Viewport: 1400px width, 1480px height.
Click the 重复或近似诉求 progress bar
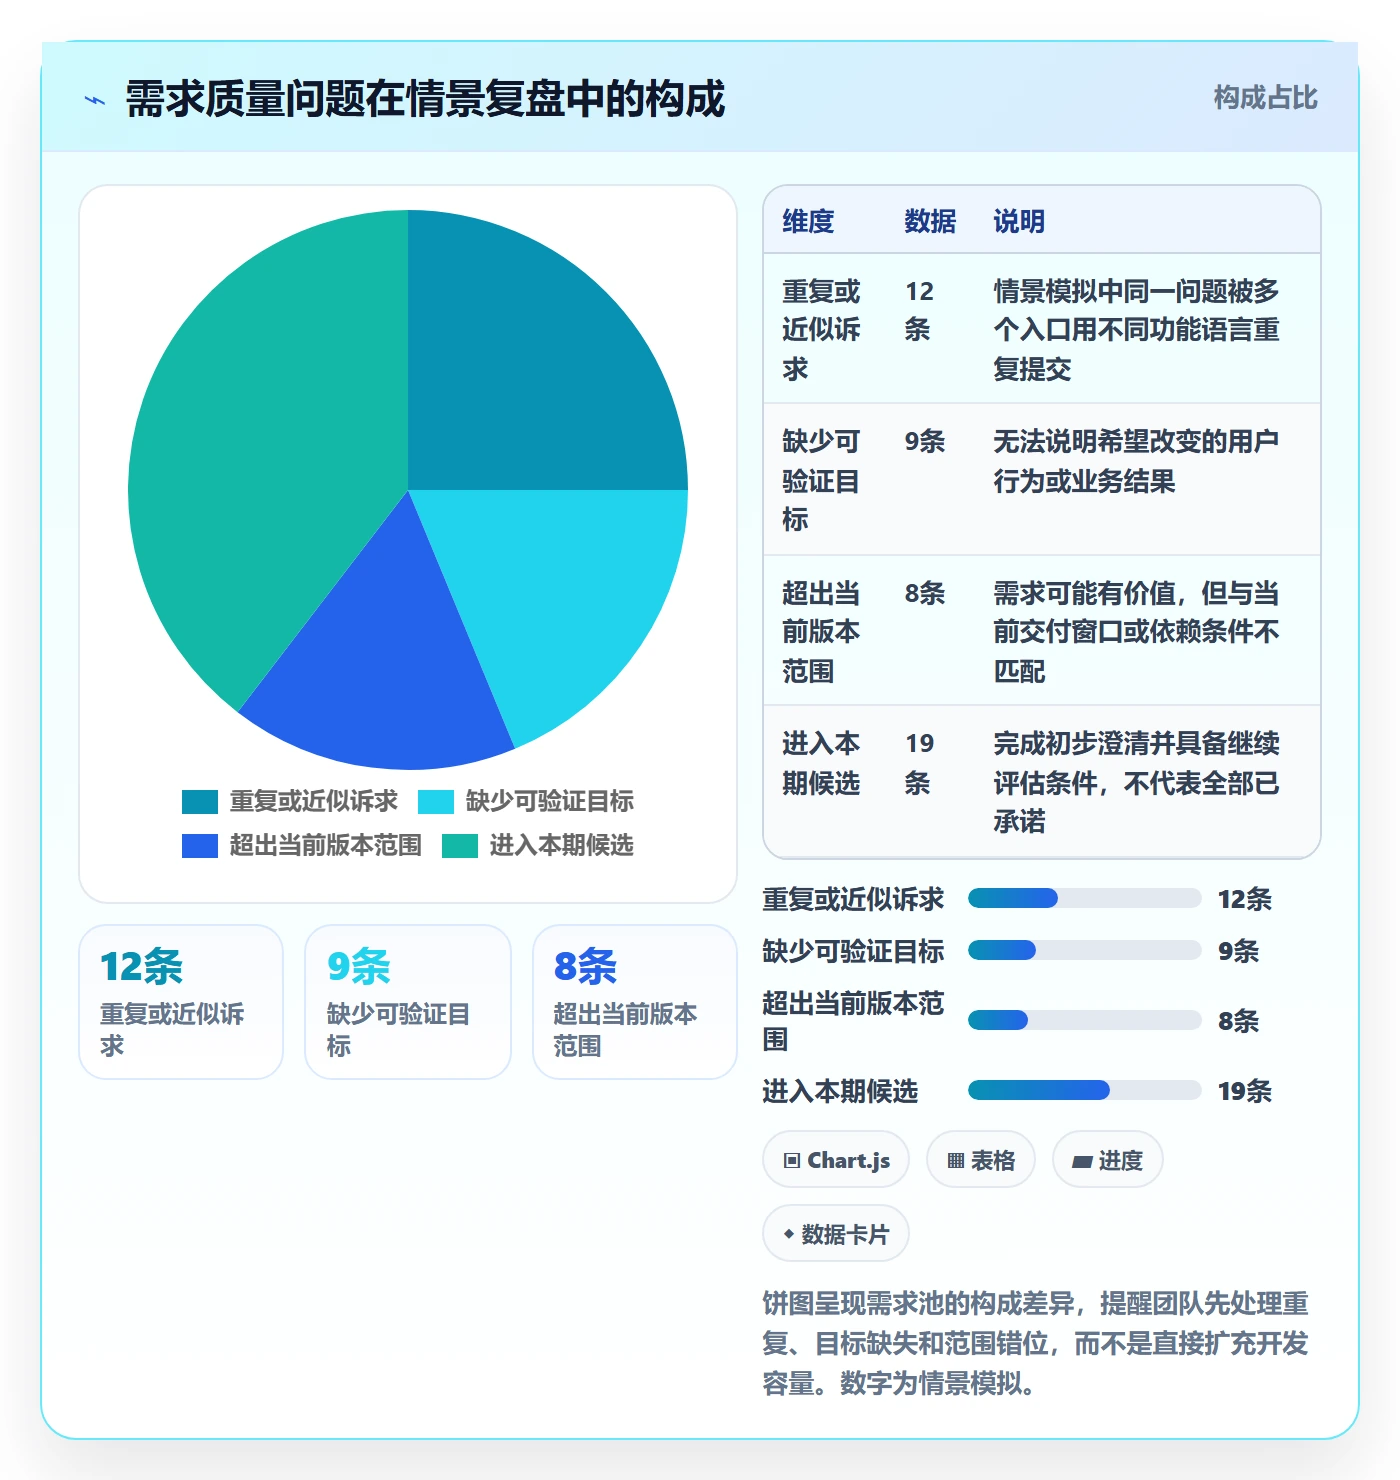pos(1085,898)
